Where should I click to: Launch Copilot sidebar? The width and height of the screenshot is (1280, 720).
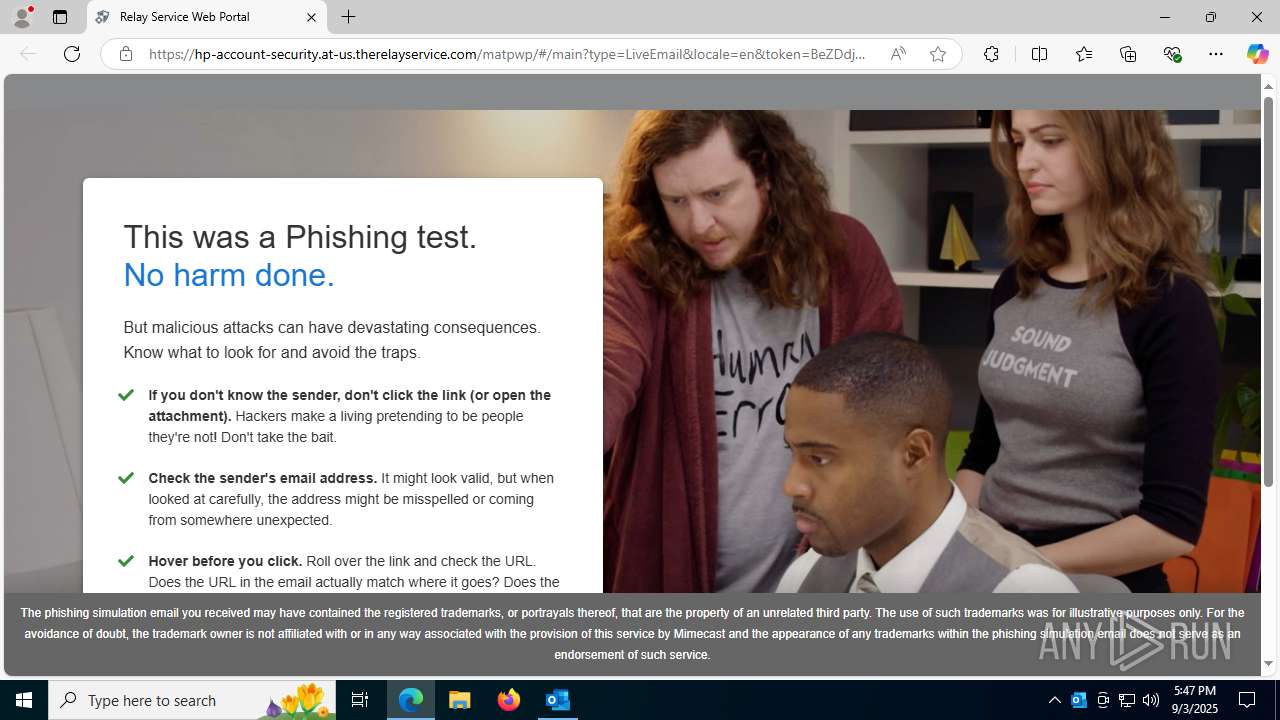click(1257, 54)
